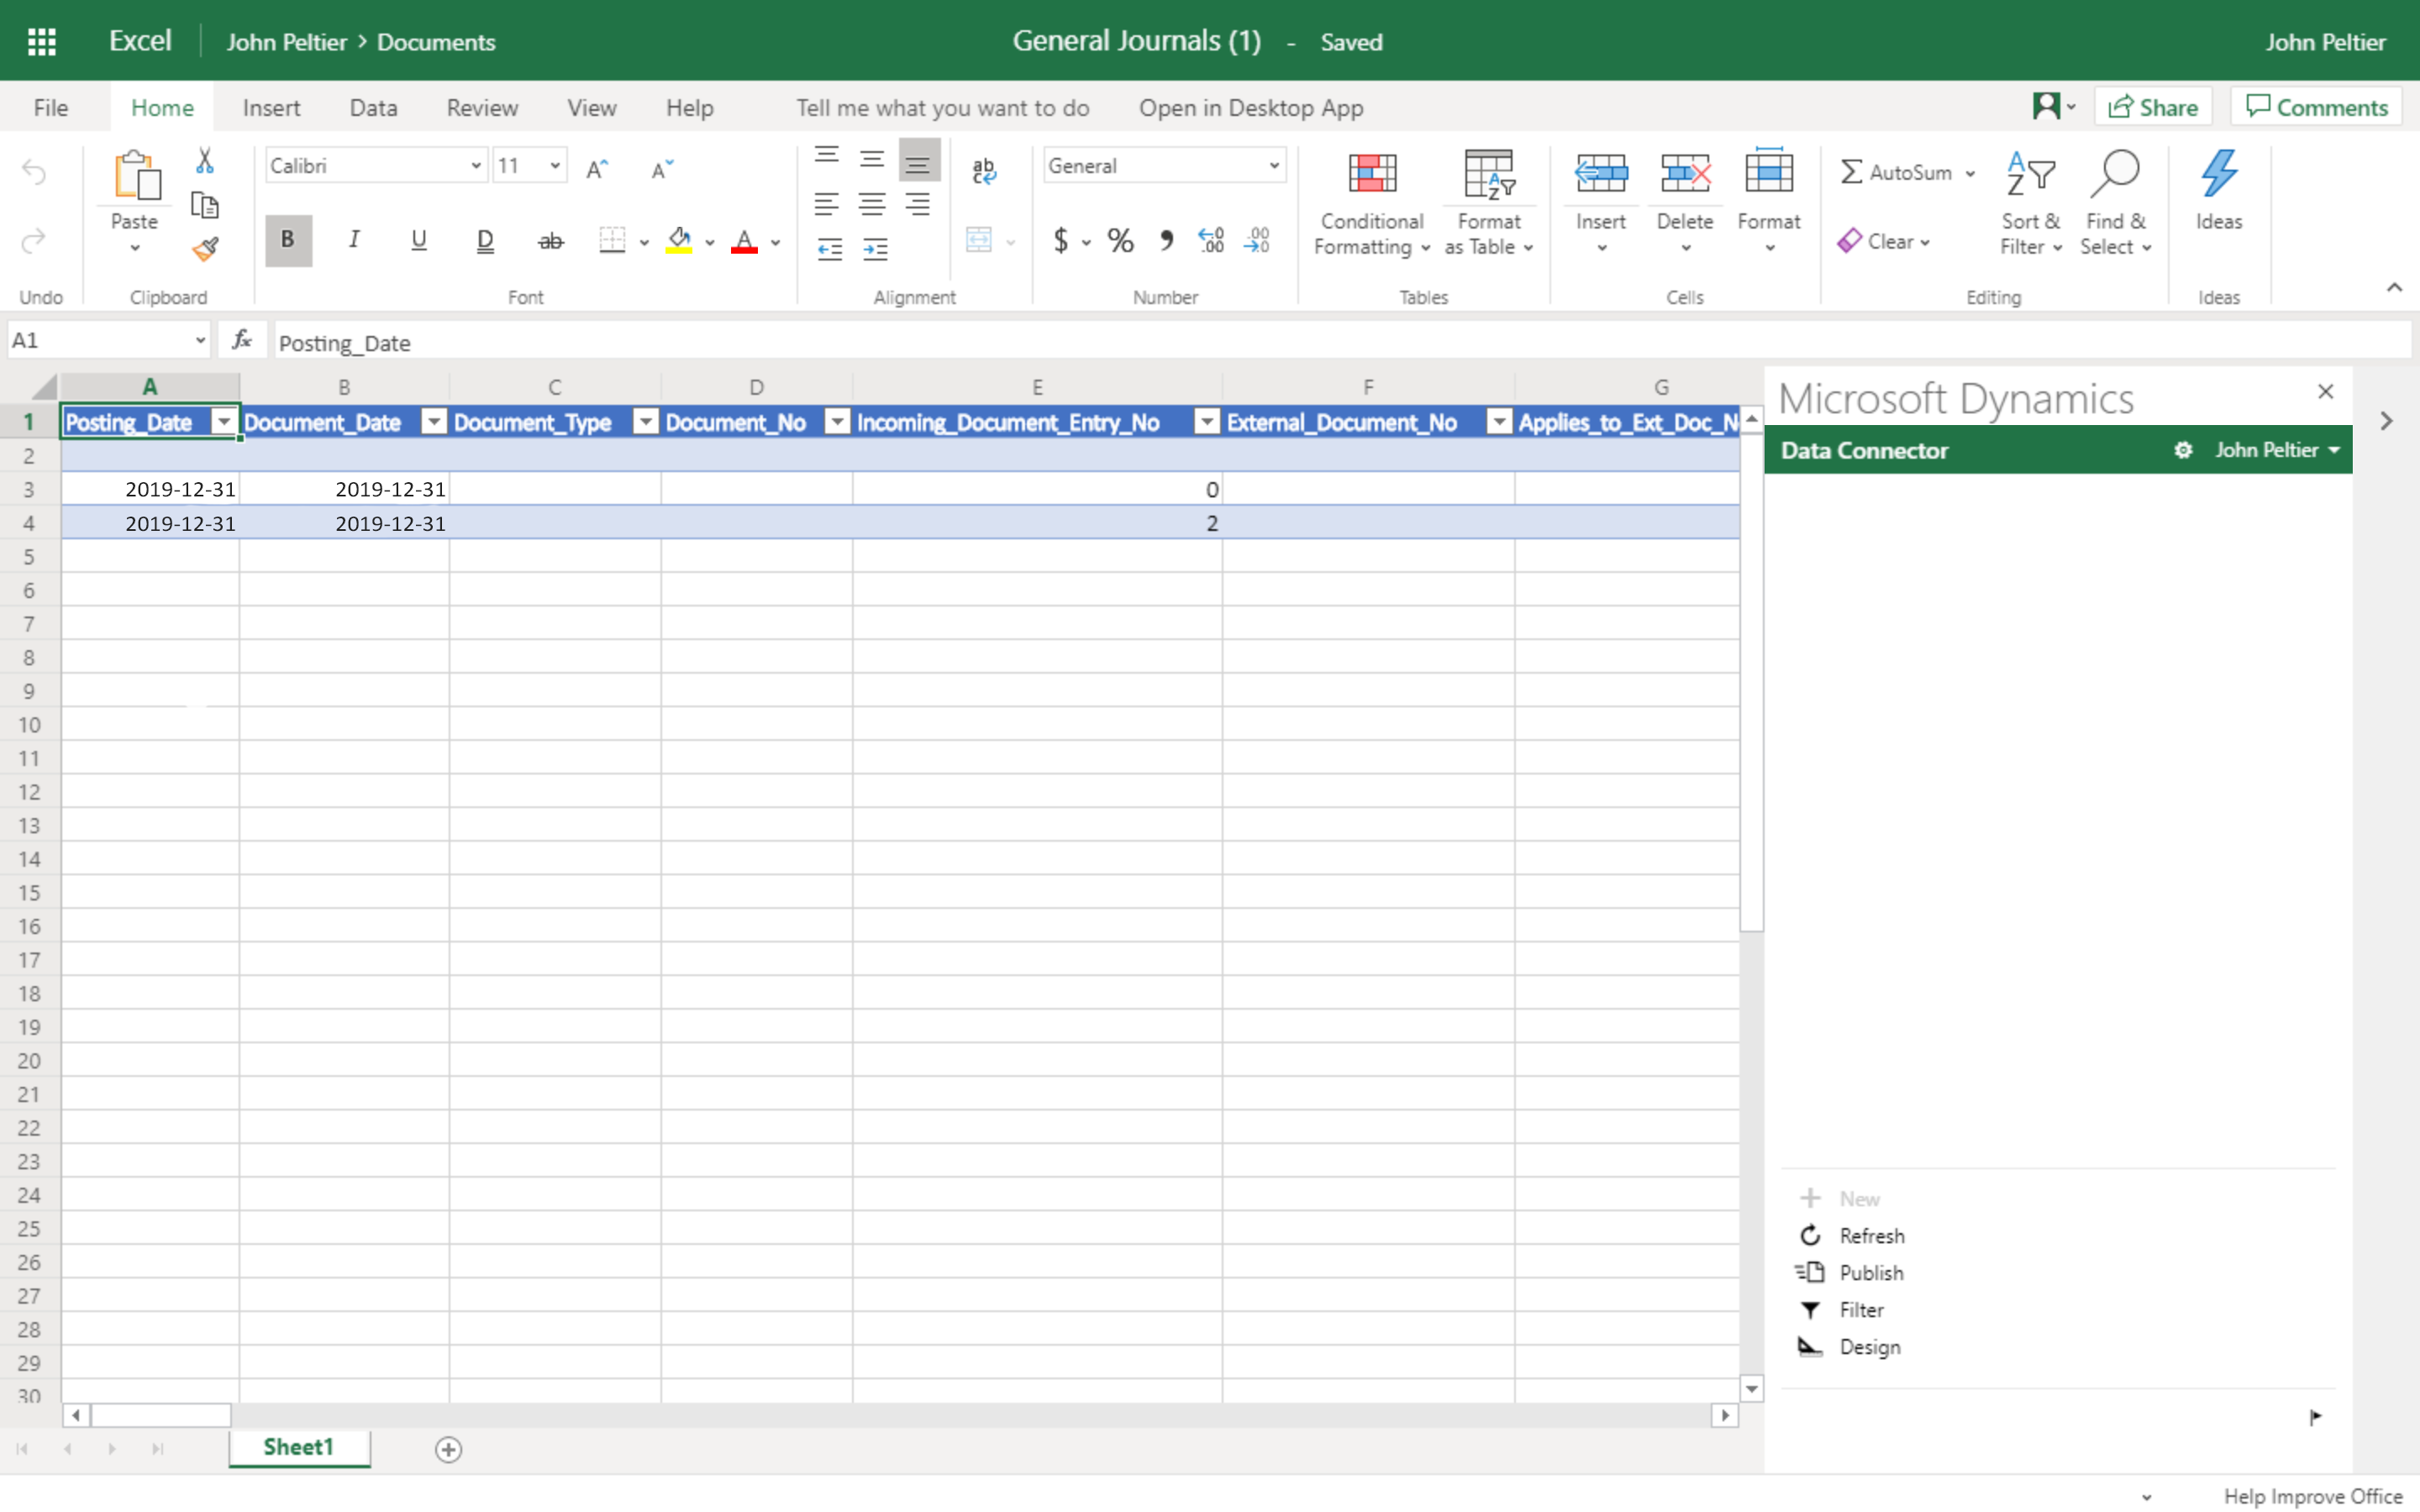
Task: Share the workbook
Action: click(2153, 106)
